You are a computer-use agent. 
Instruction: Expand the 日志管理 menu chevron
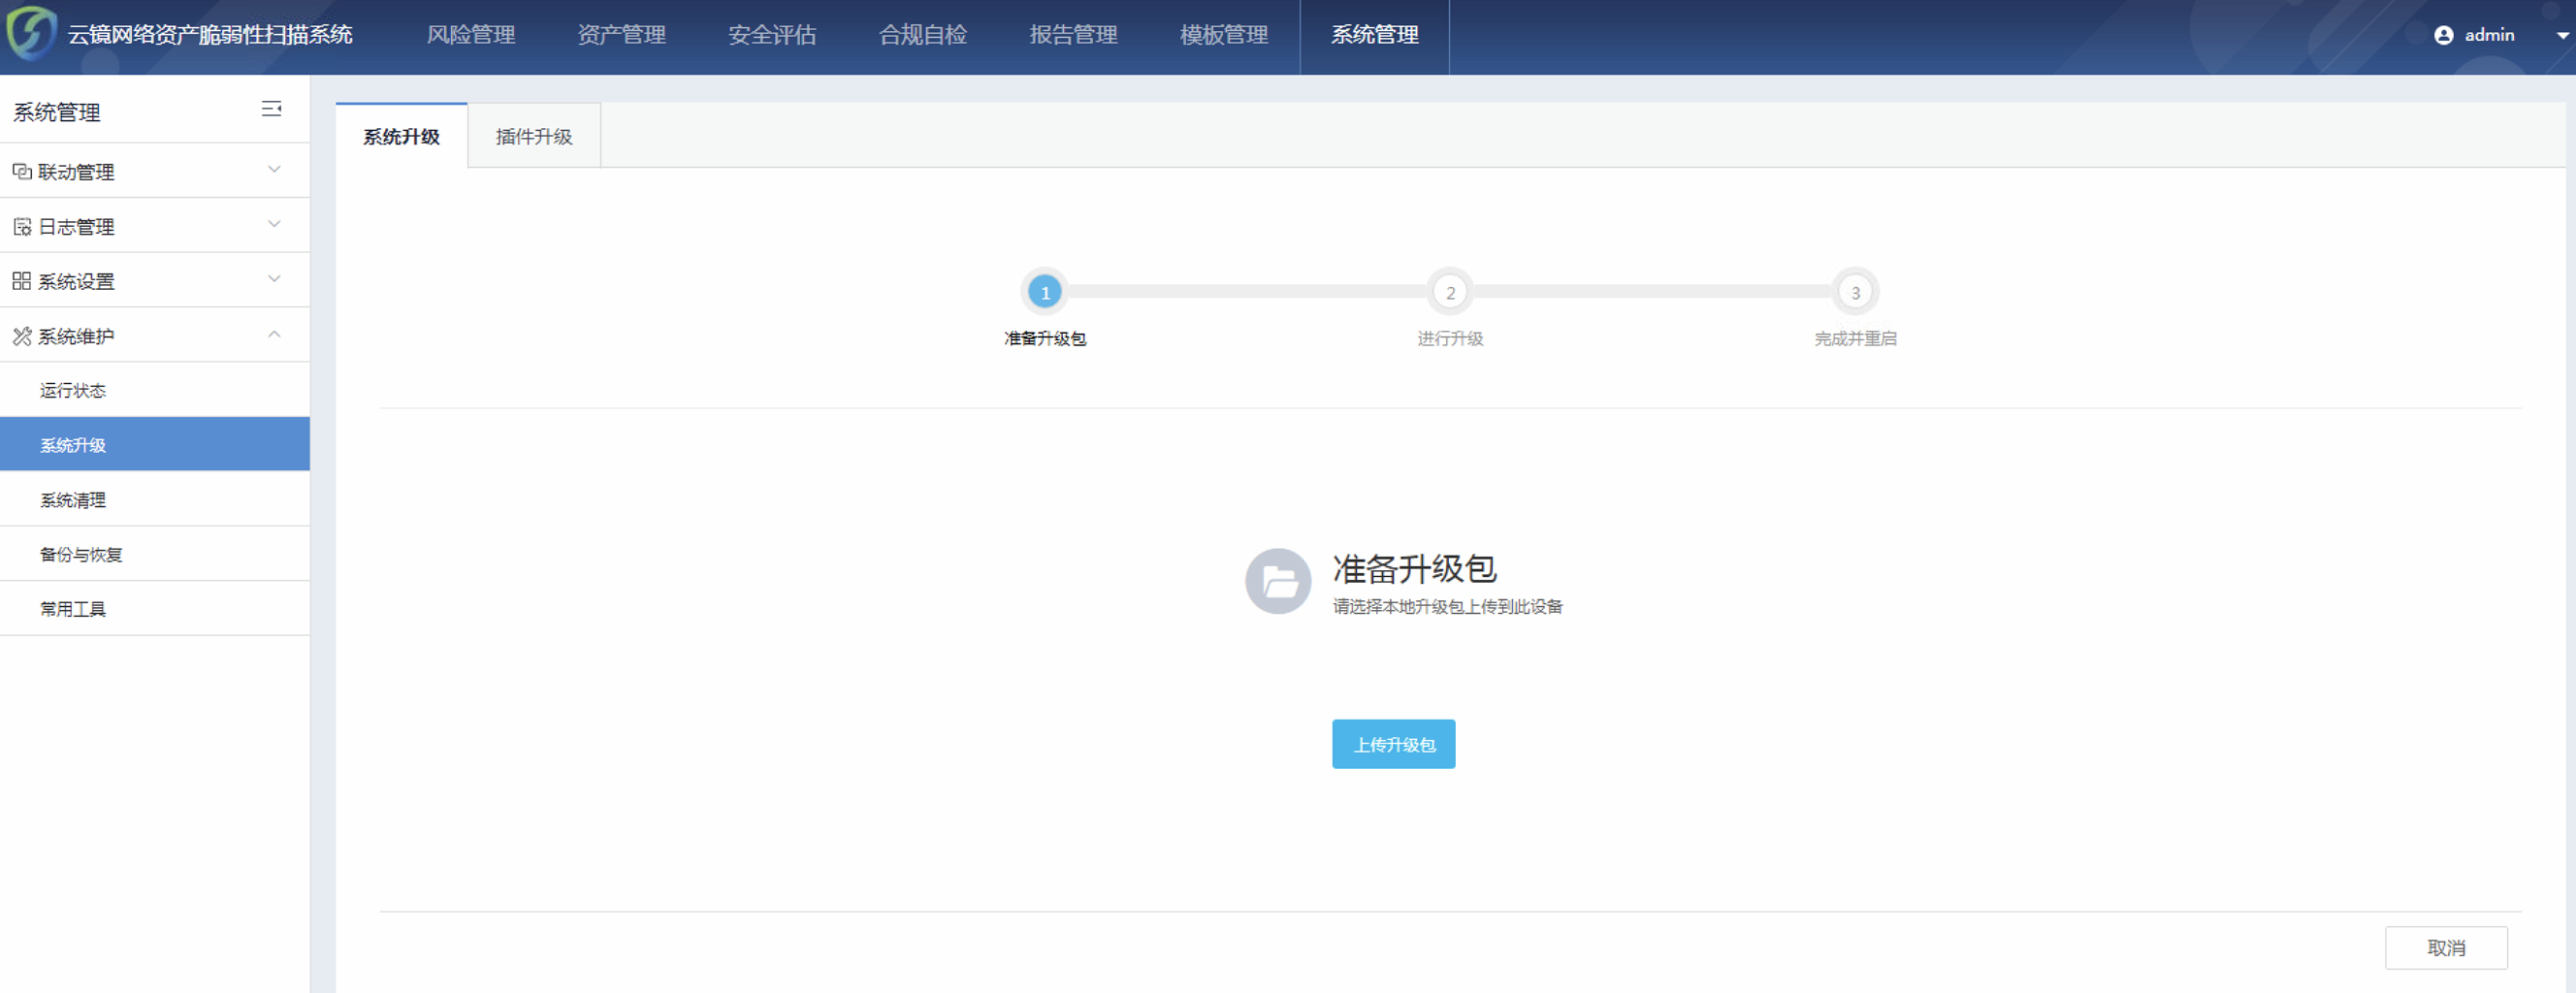click(x=274, y=225)
